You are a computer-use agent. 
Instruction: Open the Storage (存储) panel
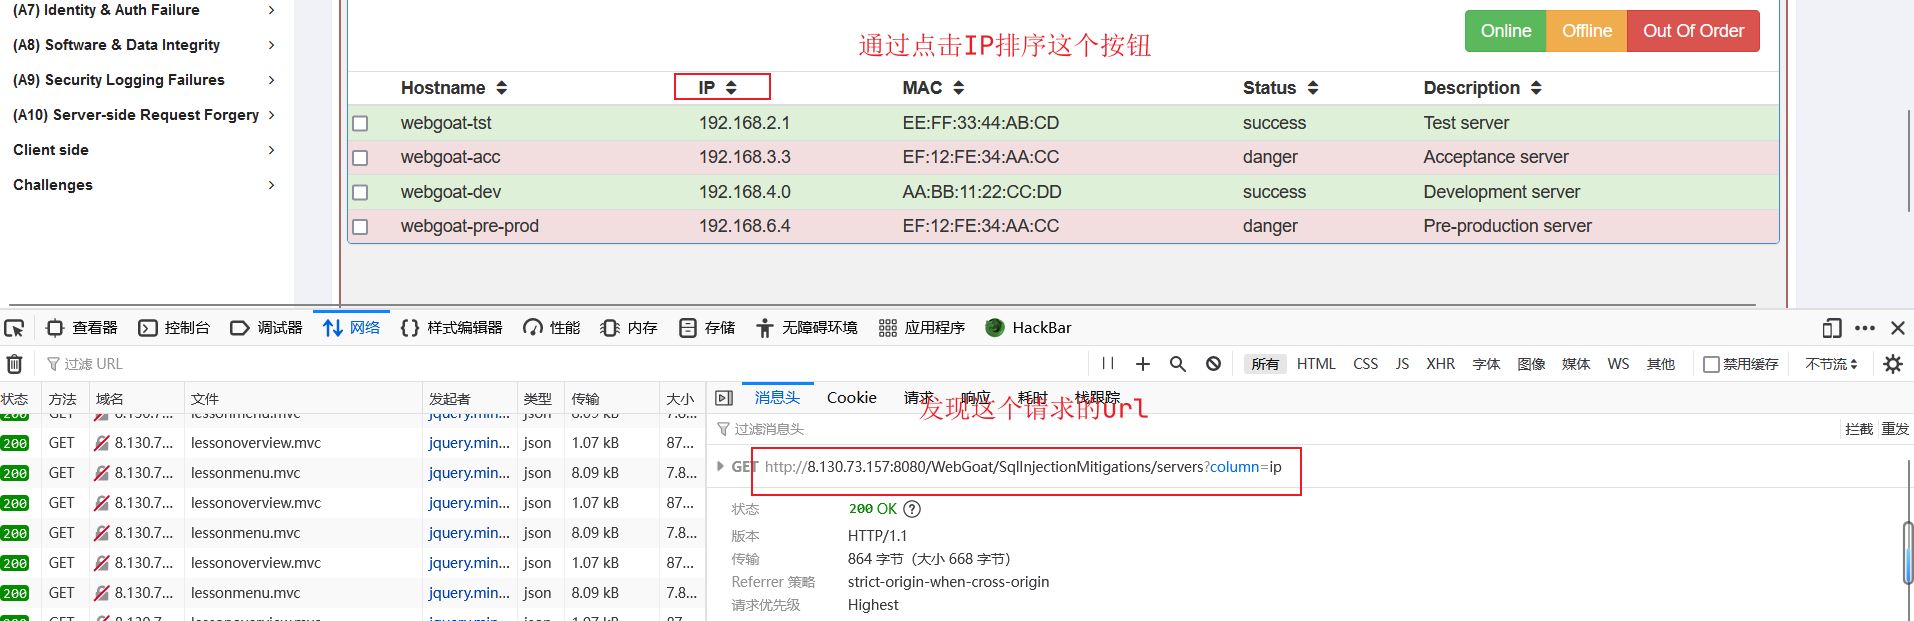tap(707, 328)
